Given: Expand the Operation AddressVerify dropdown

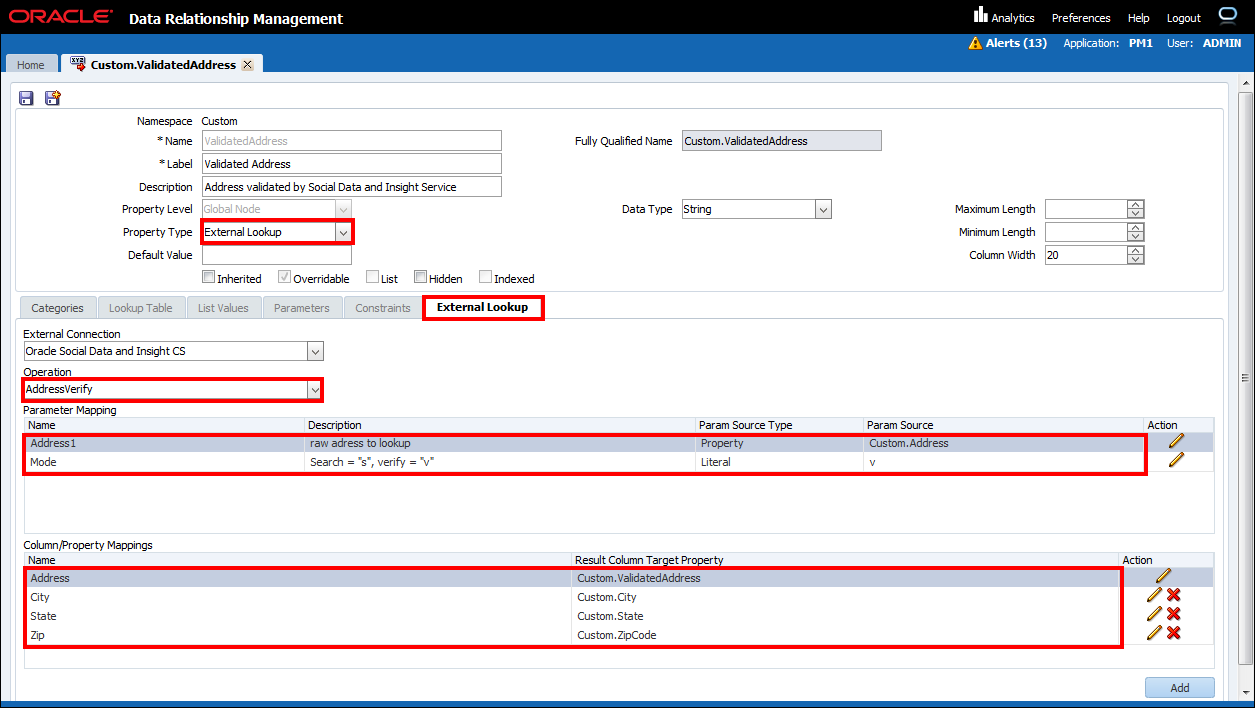Looking at the screenshot, I should coord(315,389).
